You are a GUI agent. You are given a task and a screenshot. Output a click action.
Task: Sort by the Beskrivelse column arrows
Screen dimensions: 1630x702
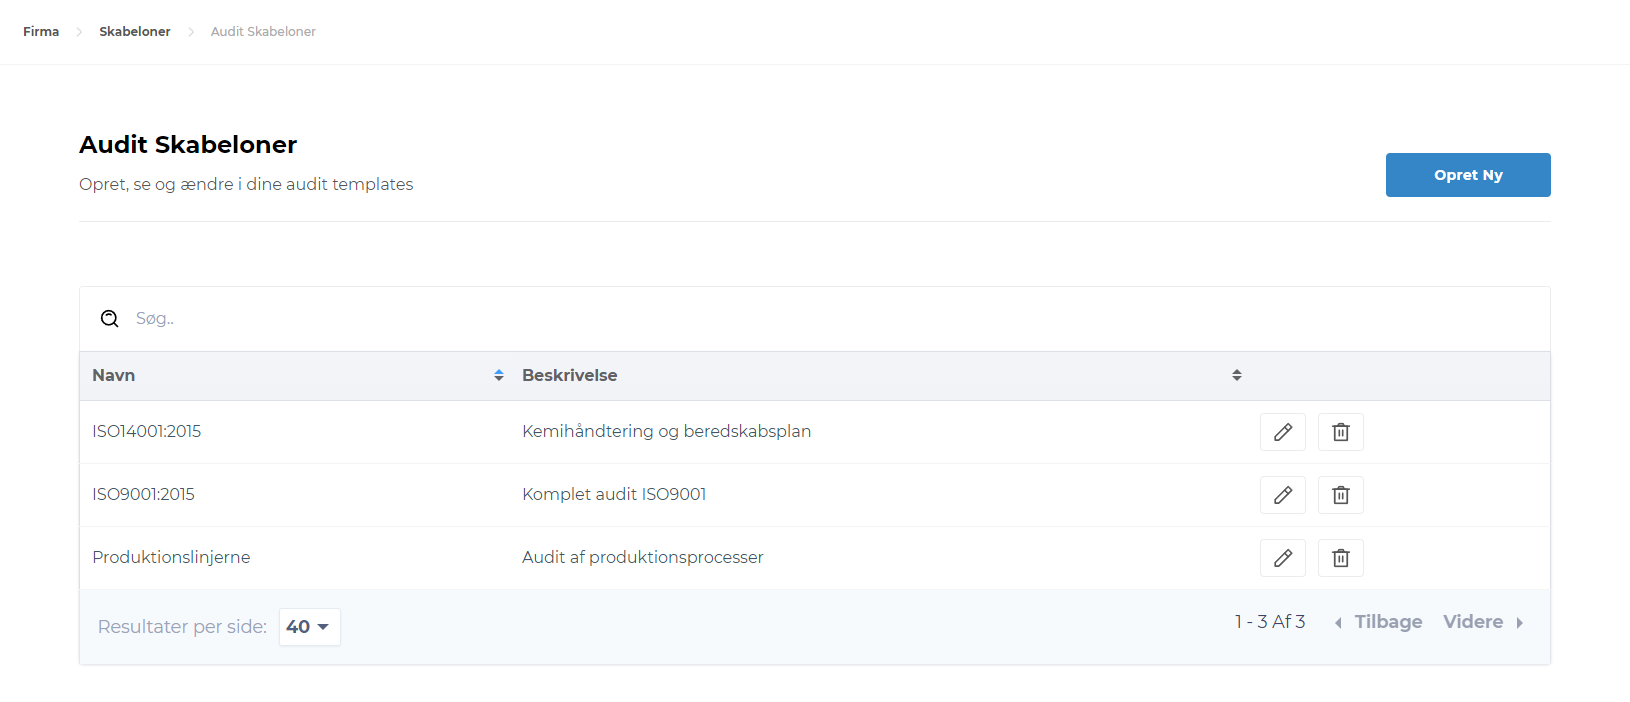point(1237,375)
